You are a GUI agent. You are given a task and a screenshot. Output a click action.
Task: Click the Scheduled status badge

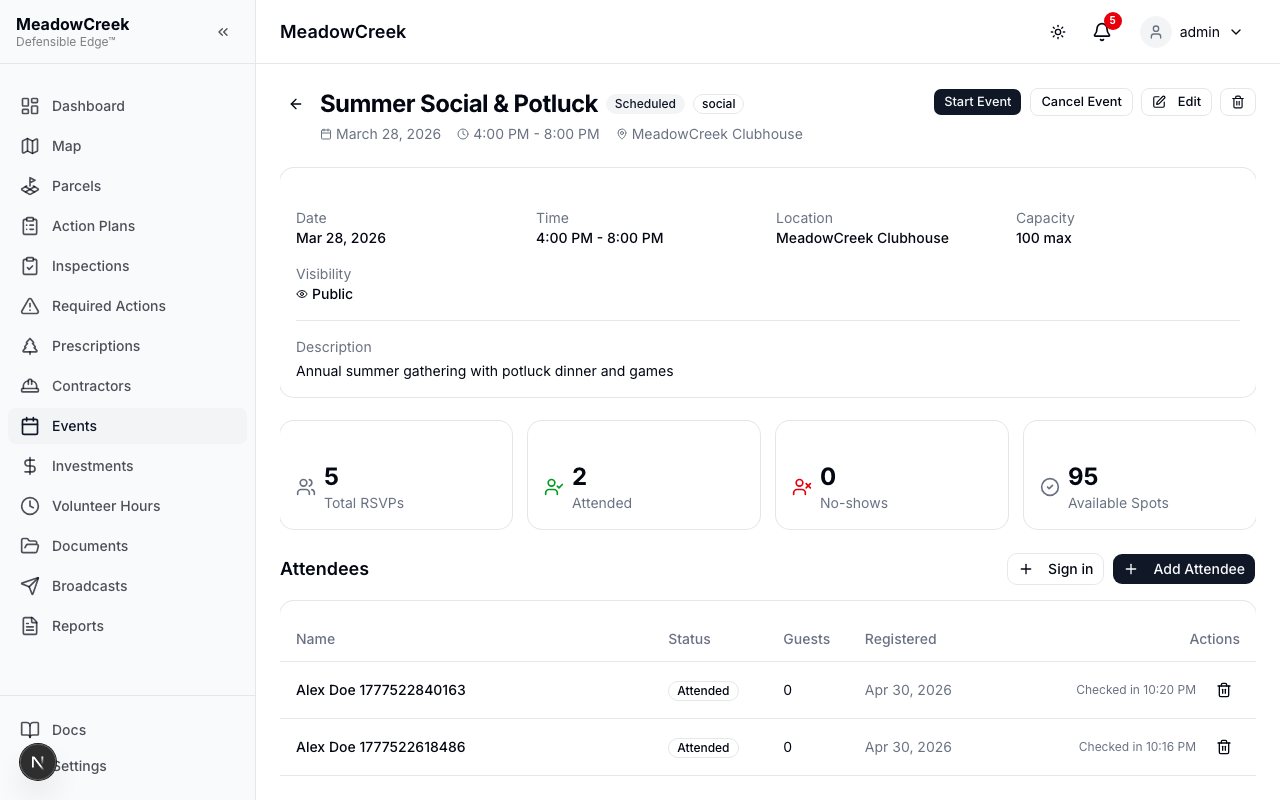point(645,104)
